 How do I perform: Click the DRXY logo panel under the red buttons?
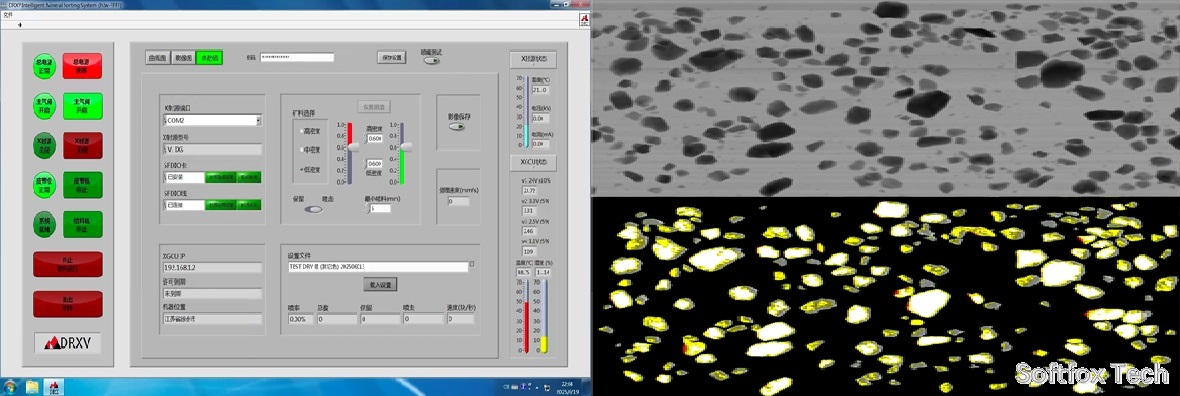coord(68,343)
